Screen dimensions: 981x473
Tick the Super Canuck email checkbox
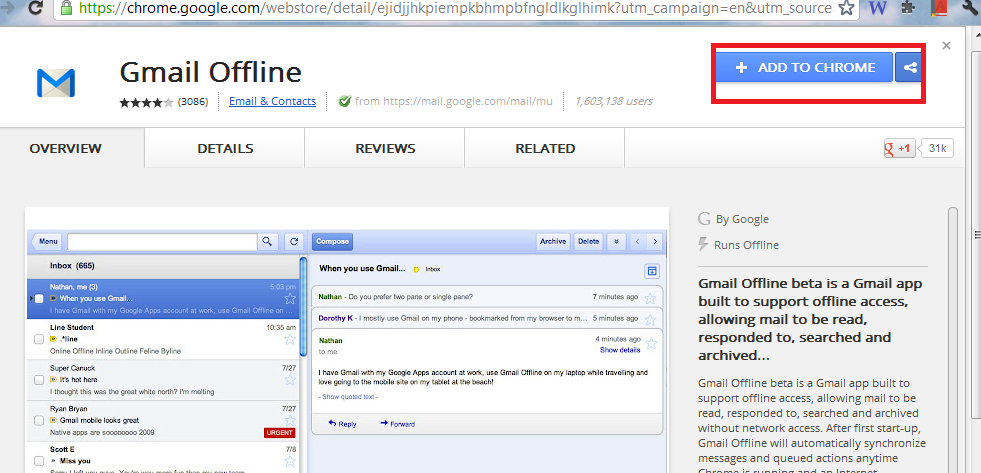point(39,381)
